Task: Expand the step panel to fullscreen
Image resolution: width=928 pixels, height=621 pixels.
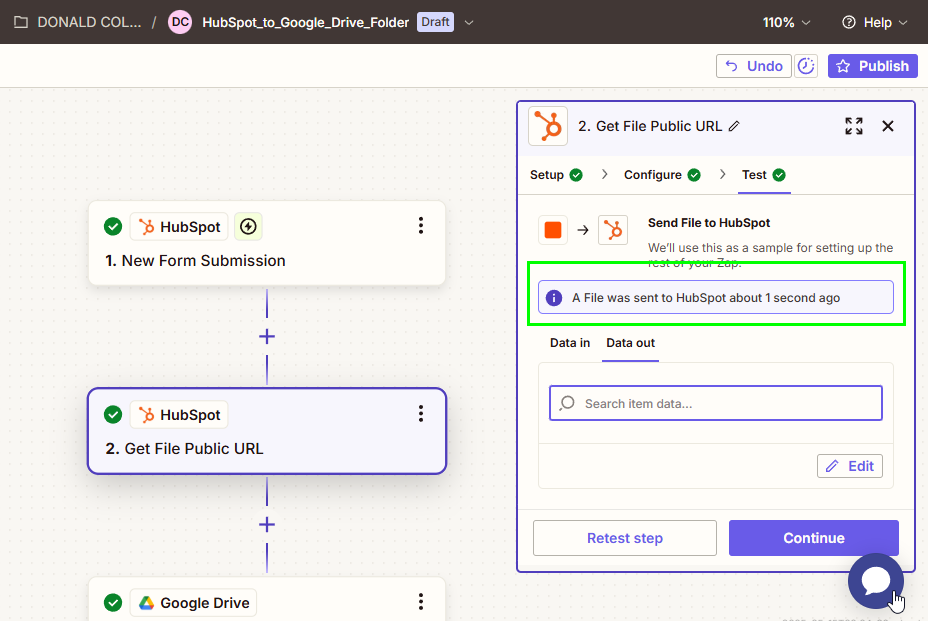Action: tap(854, 126)
